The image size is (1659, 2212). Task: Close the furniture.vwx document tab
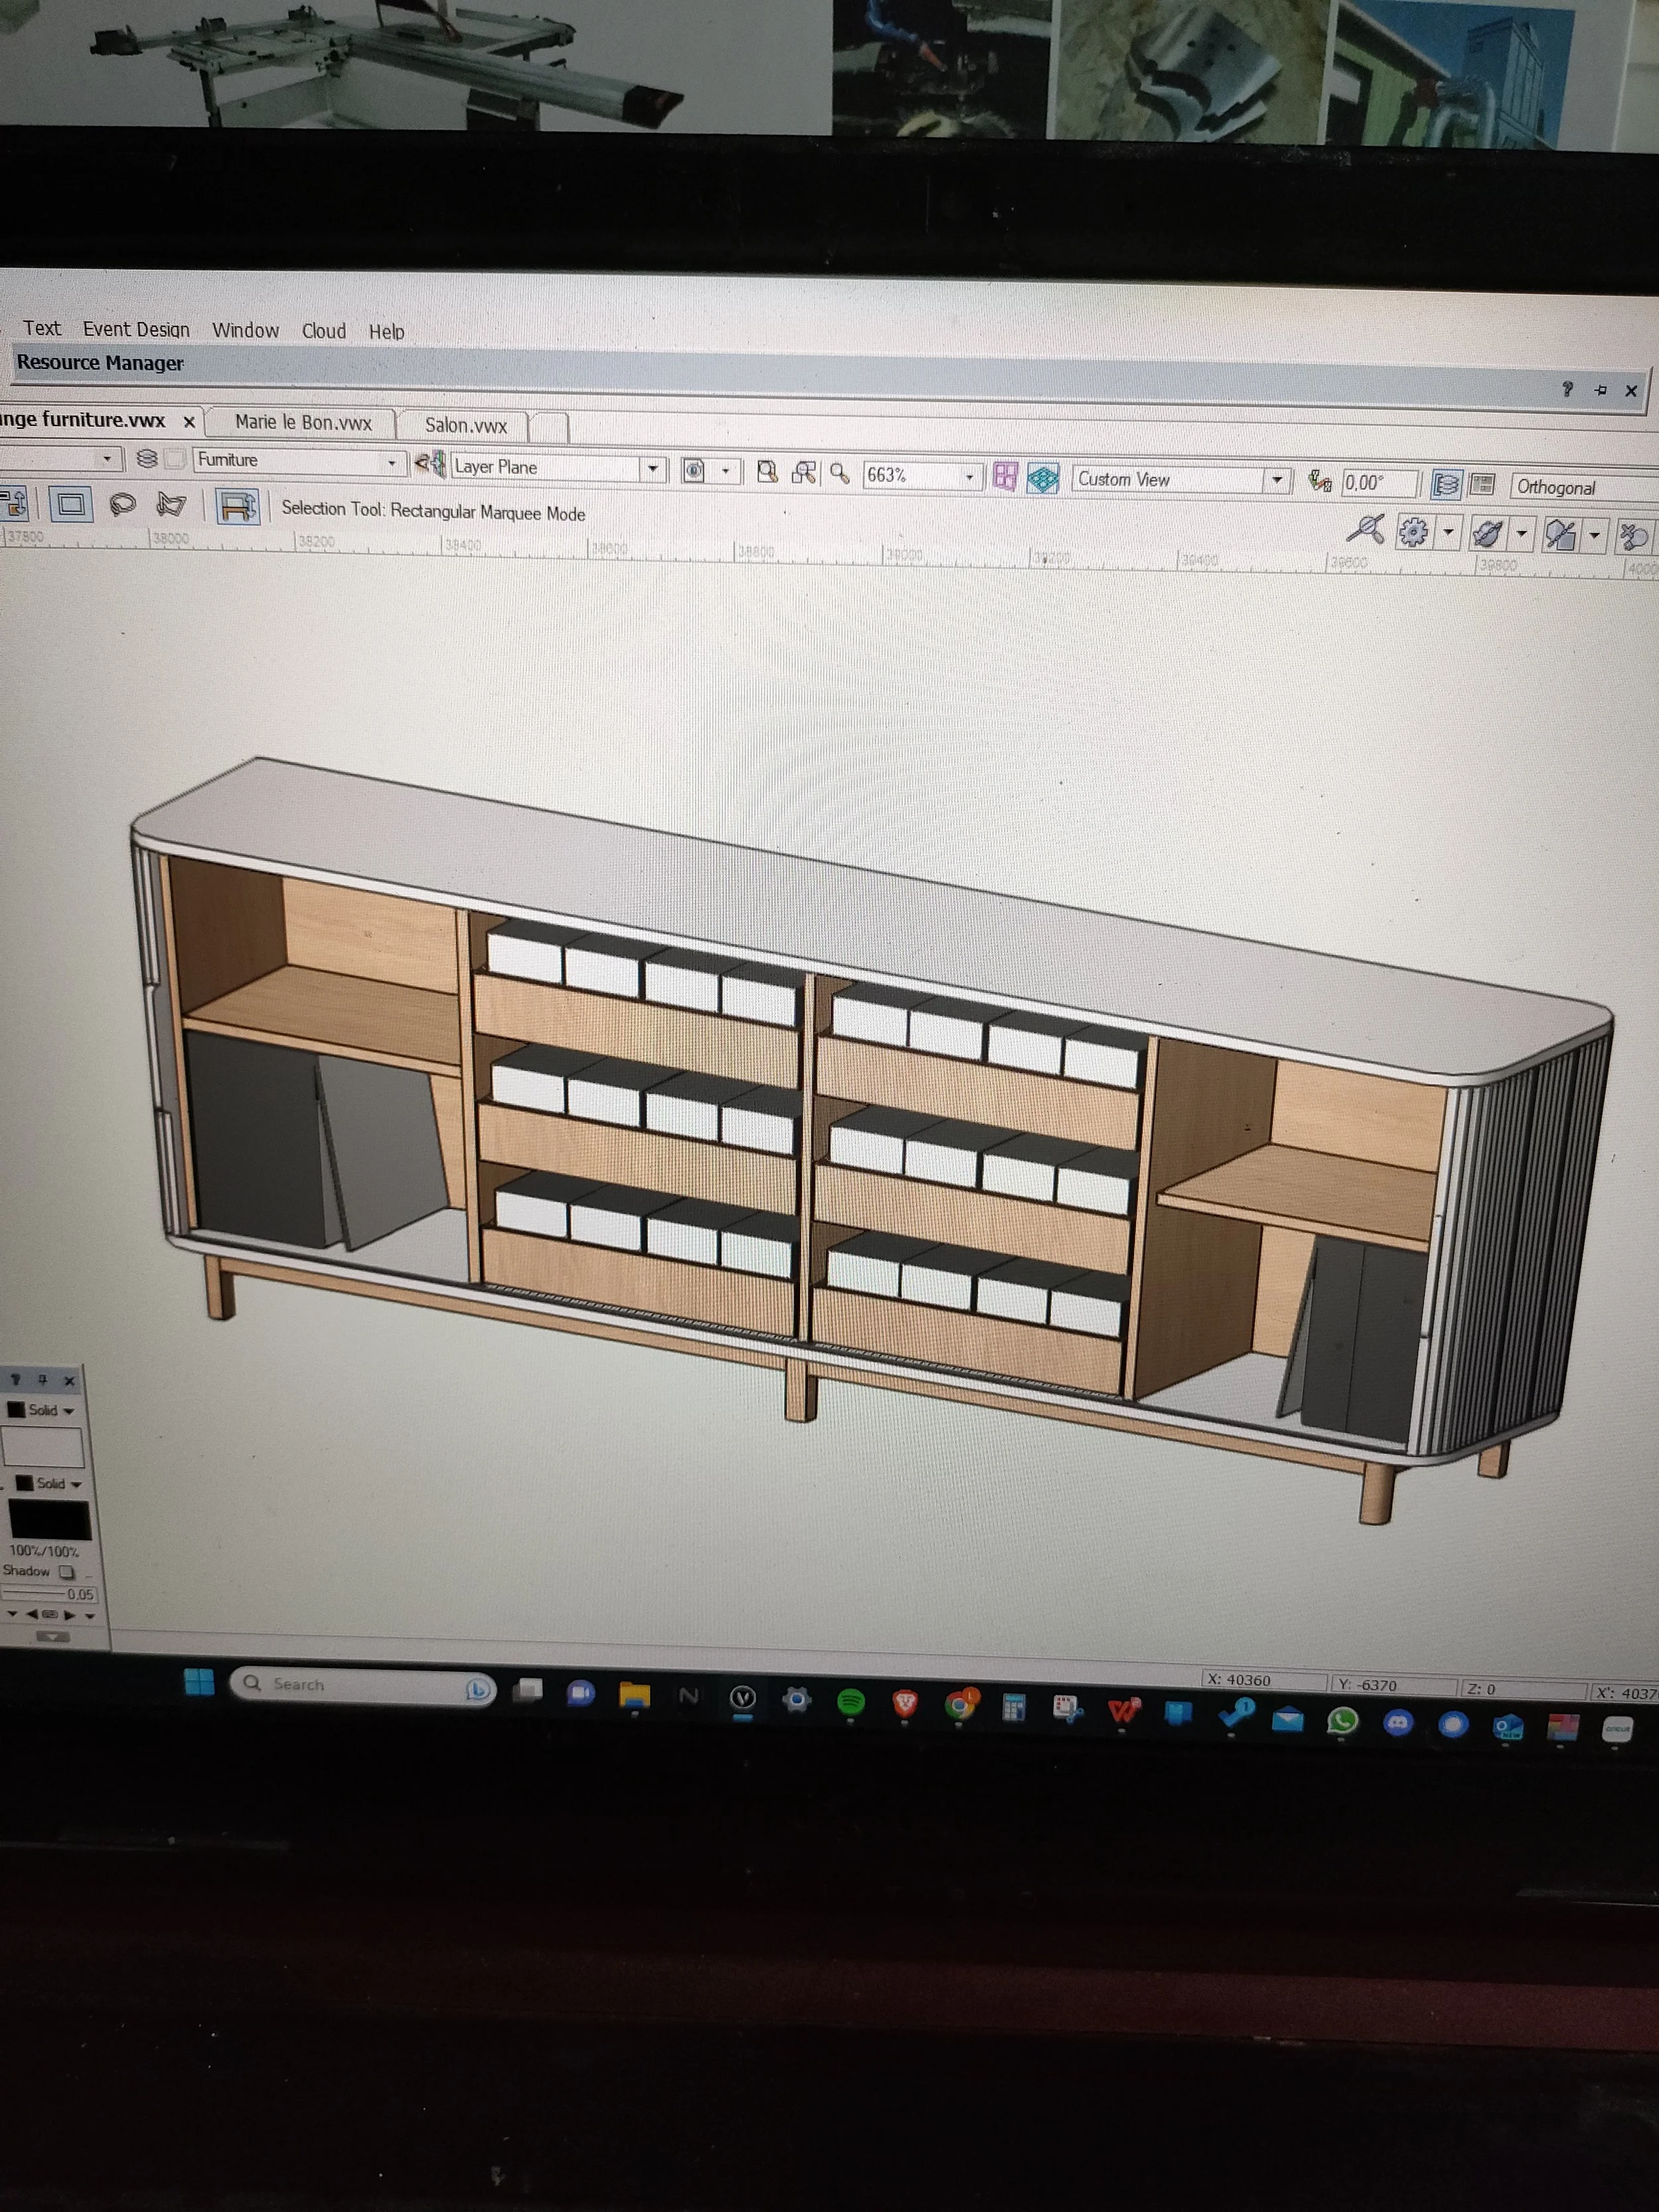pyautogui.click(x=188, y=422)
